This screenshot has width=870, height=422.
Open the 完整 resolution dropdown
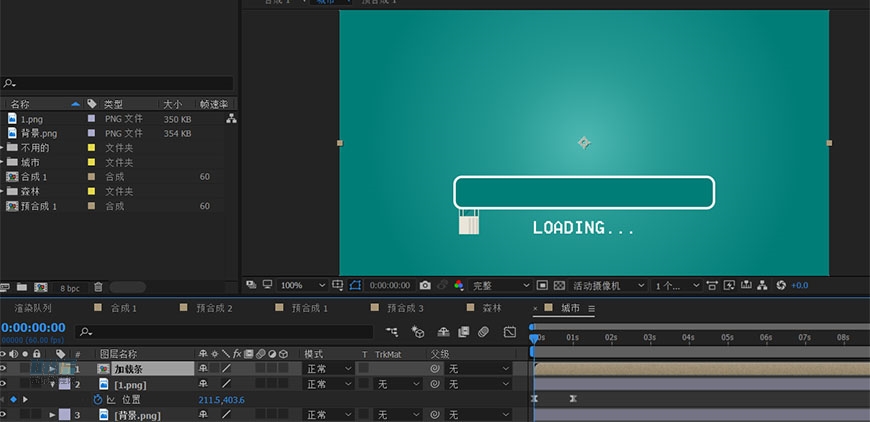click(x=500, y=285)
